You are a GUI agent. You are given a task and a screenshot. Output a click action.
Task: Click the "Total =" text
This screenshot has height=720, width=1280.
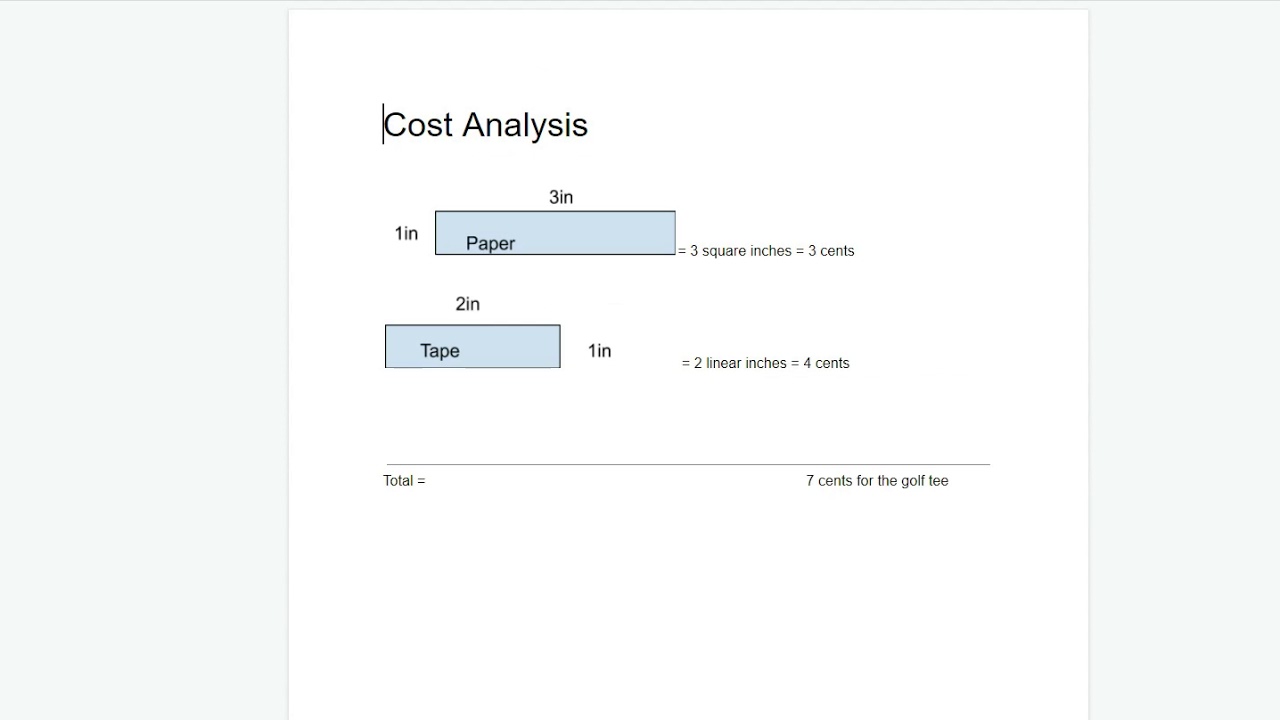click(404, 481)
